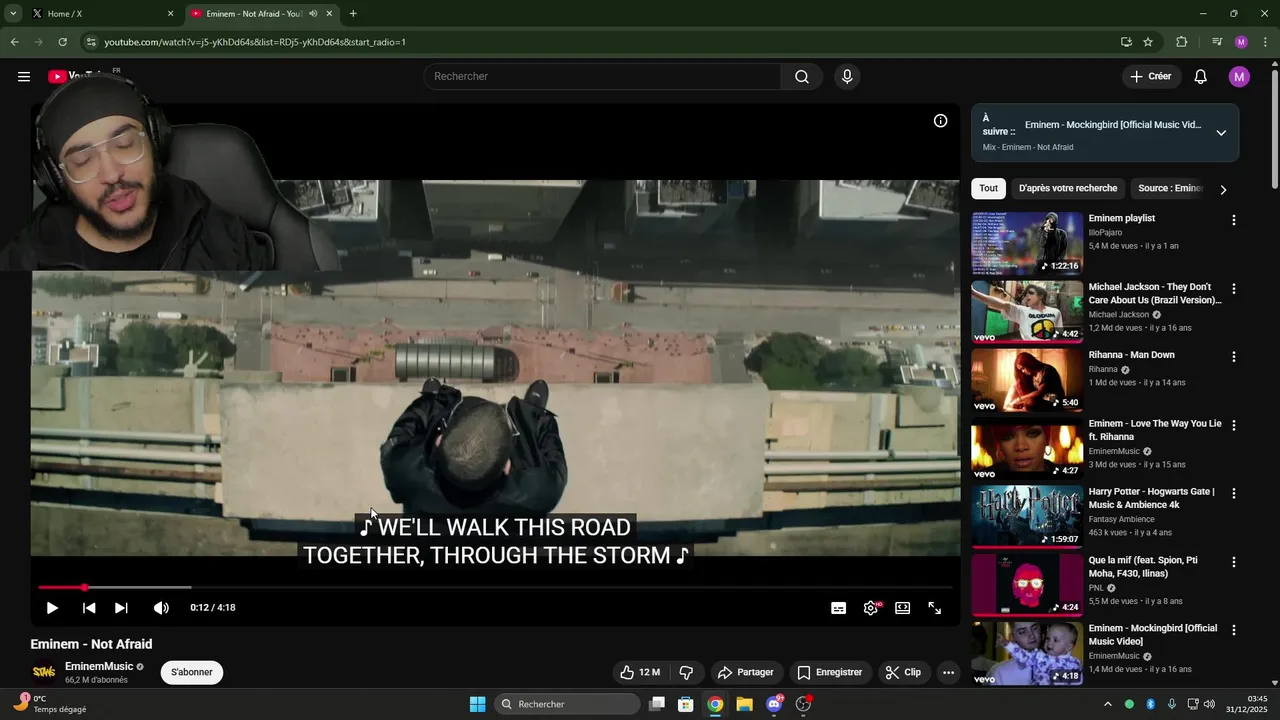This screenshot has height=720, width=1280.
Task: Open the Harry Potter Hogwarts Gate thumbnail
Action: [x=1027, y=517]
